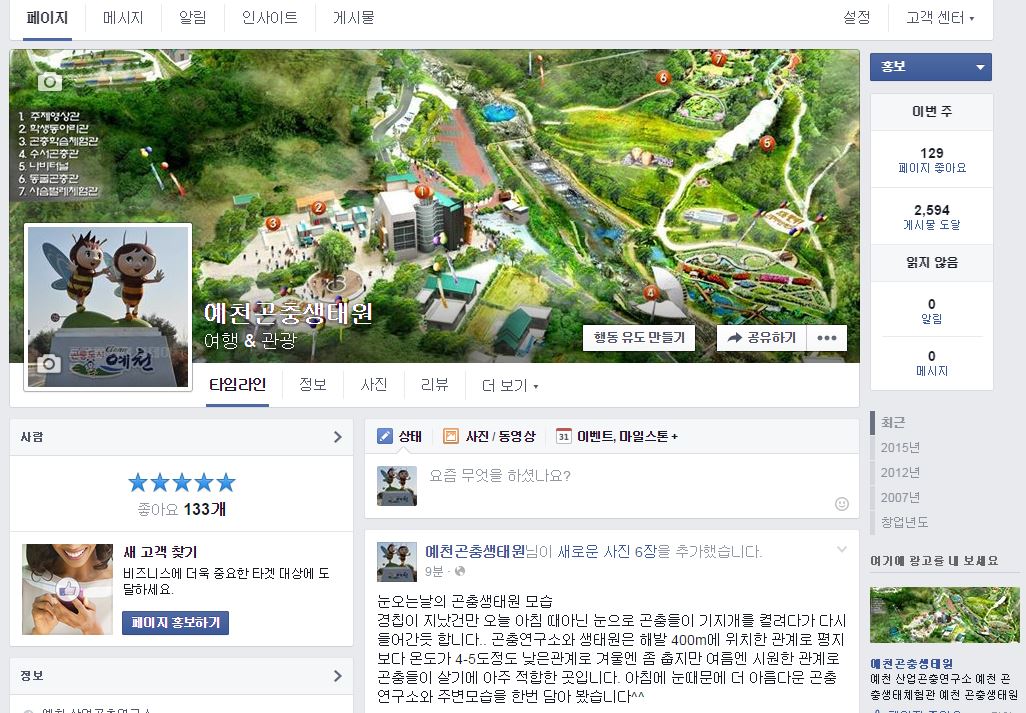Open the 더 보기 dropdown tab
The image size is (1026, 713).
510,385
